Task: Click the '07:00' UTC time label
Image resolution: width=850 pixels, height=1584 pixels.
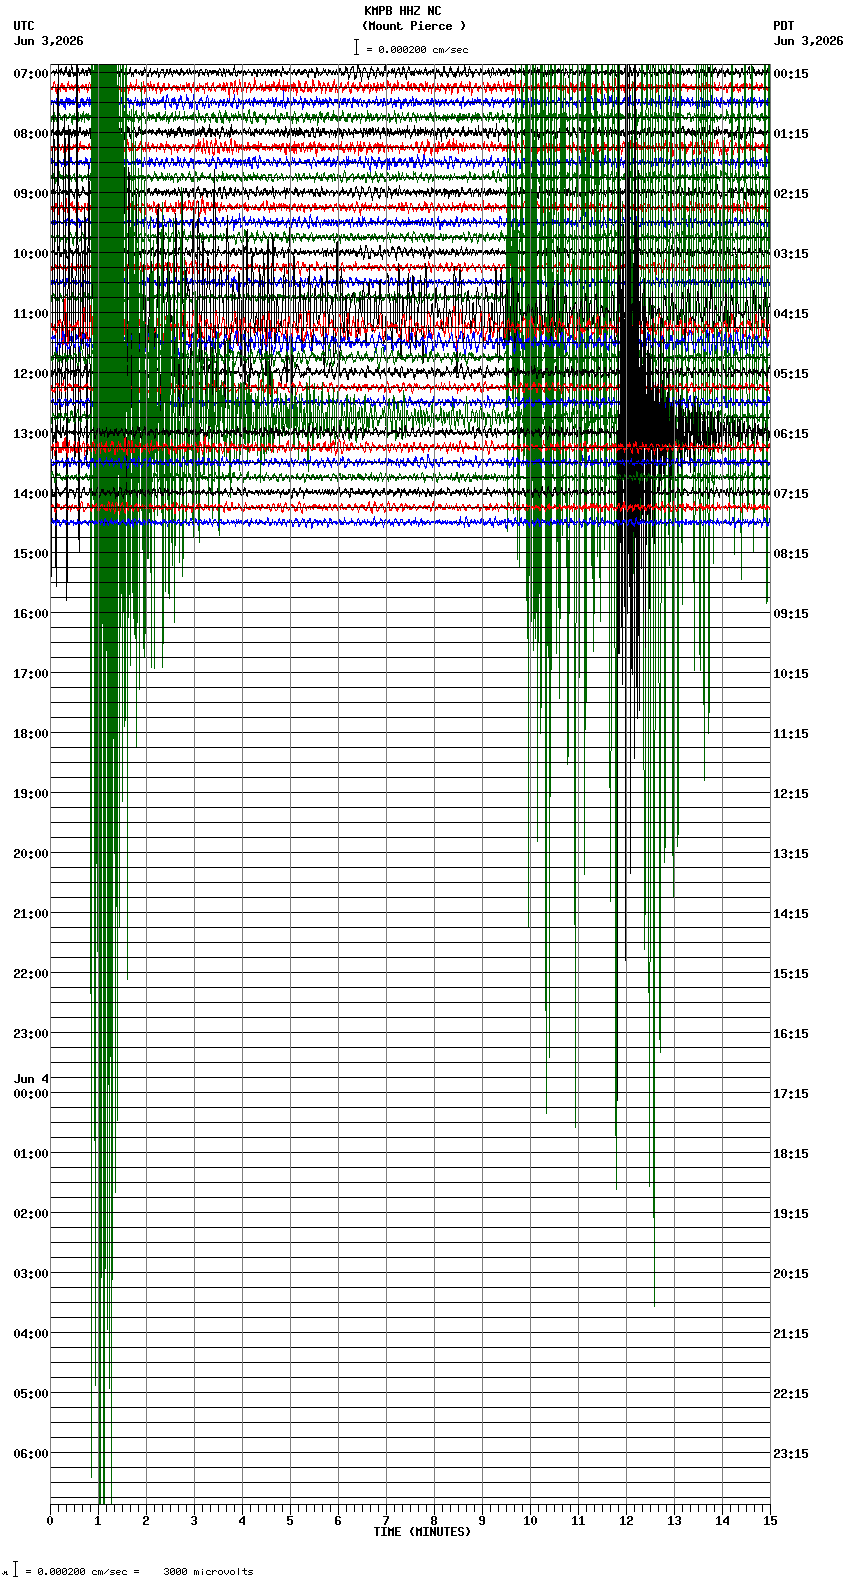Action: [x=31, y=74]
